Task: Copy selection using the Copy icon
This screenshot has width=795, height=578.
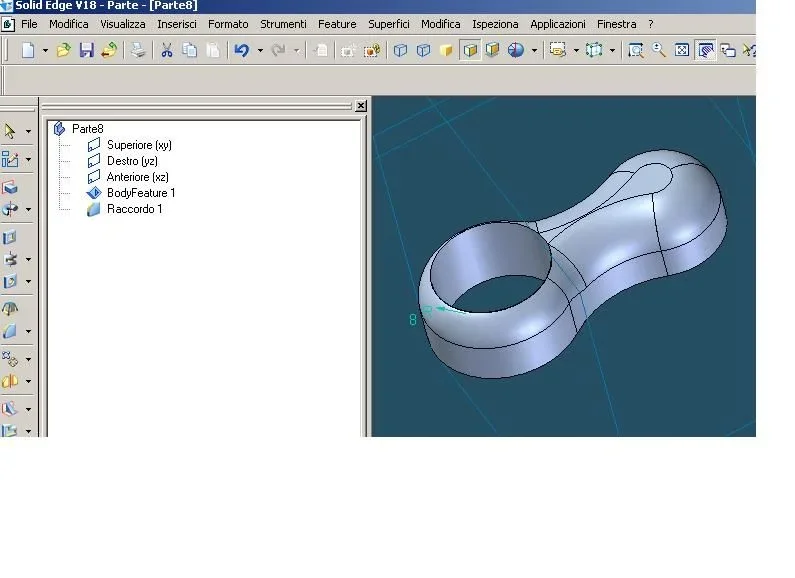Action: click(x=190, y=50)
